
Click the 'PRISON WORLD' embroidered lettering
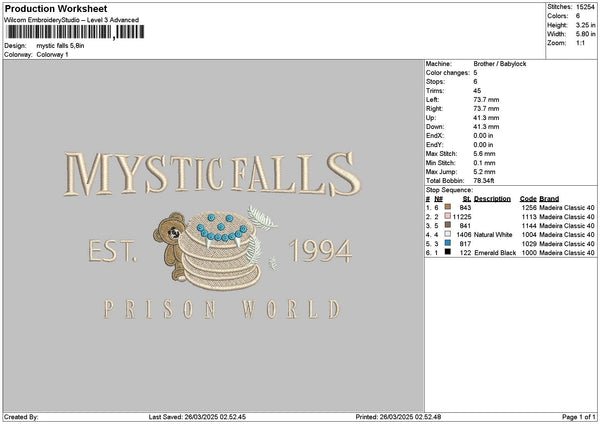click(x=222, y=309)
